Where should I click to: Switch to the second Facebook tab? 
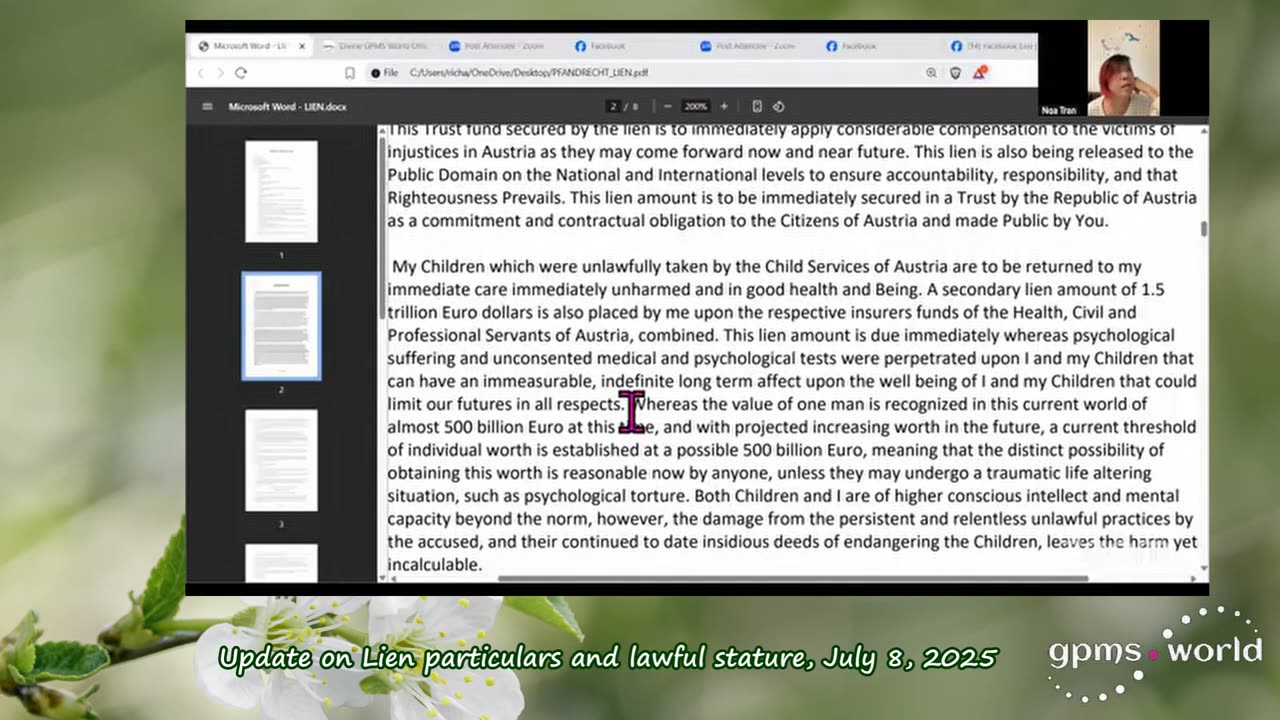(852, 46)
